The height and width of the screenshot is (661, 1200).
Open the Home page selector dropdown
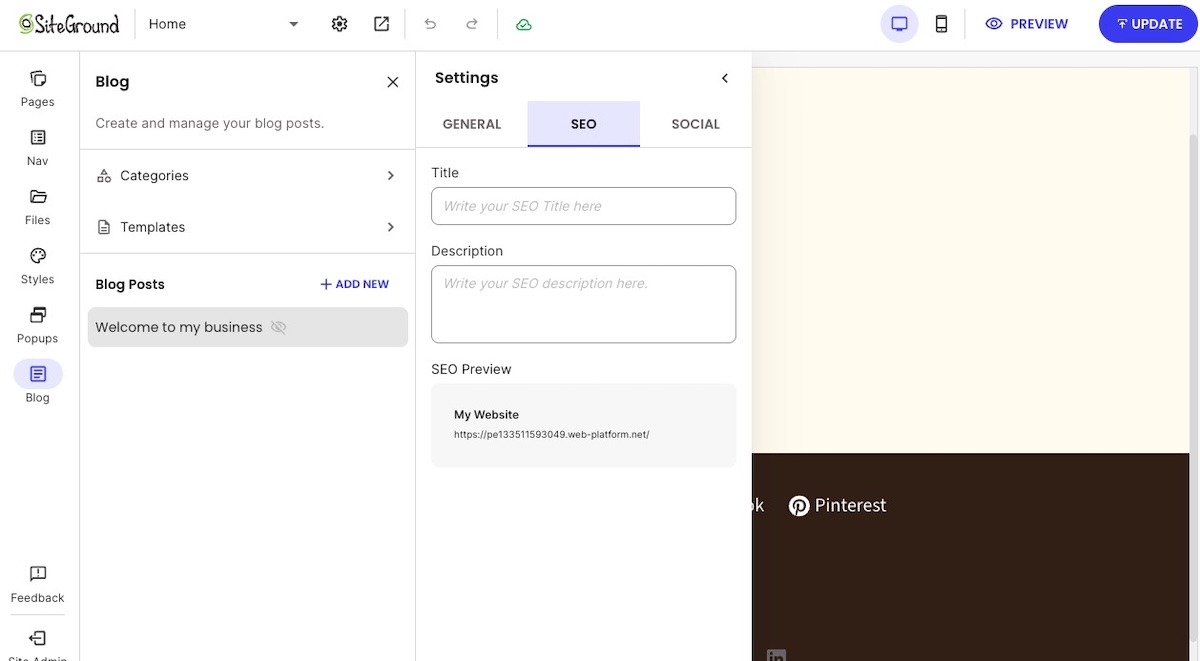[x=224, y=24]
